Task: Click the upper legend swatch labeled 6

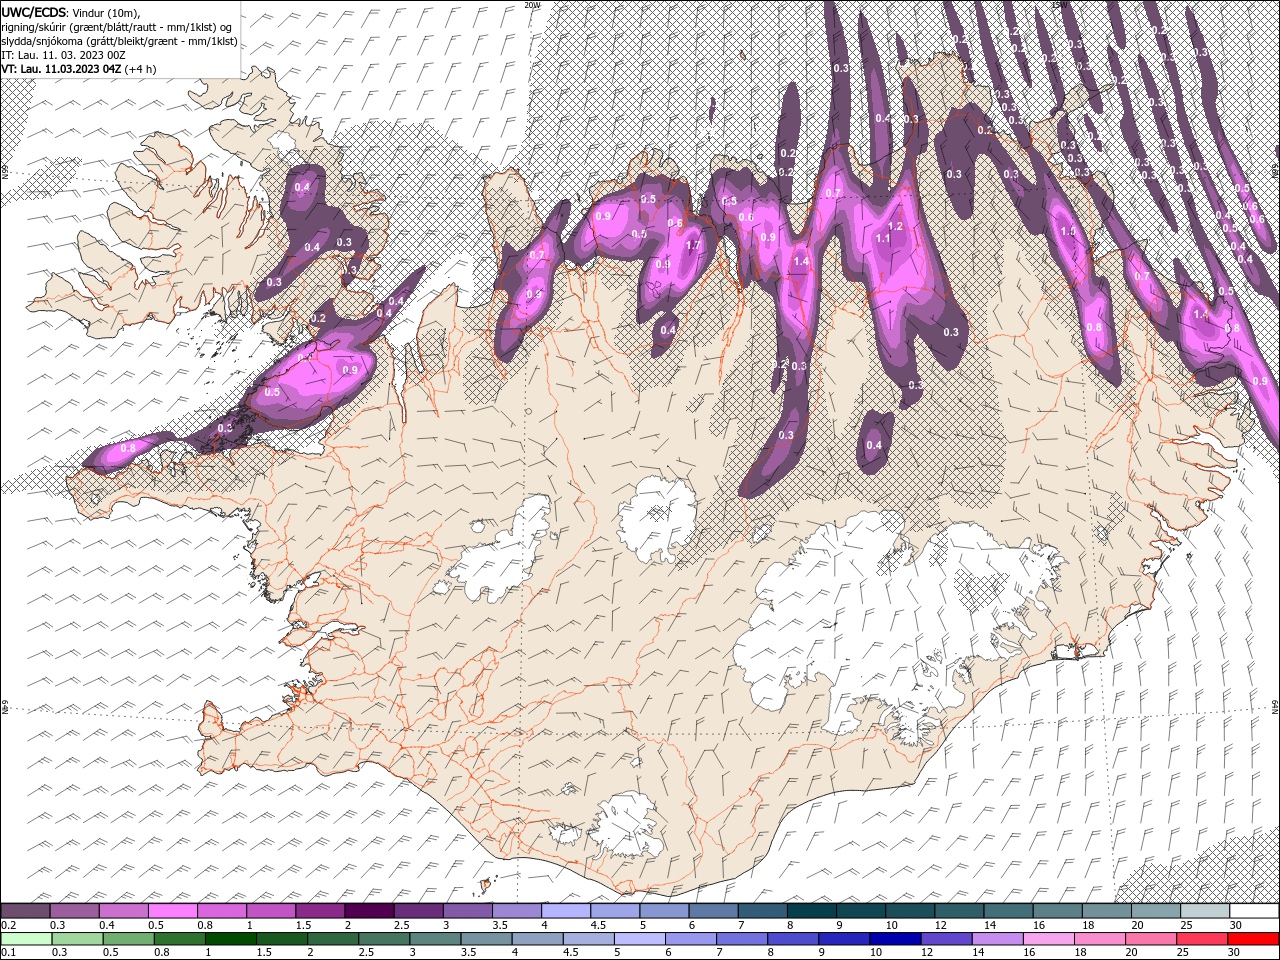Action: coord(713,911)
